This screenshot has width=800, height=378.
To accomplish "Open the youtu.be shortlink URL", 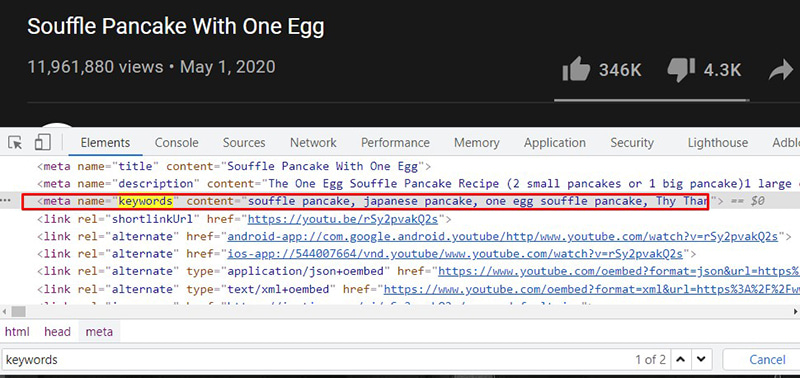I will pos(343,219).
